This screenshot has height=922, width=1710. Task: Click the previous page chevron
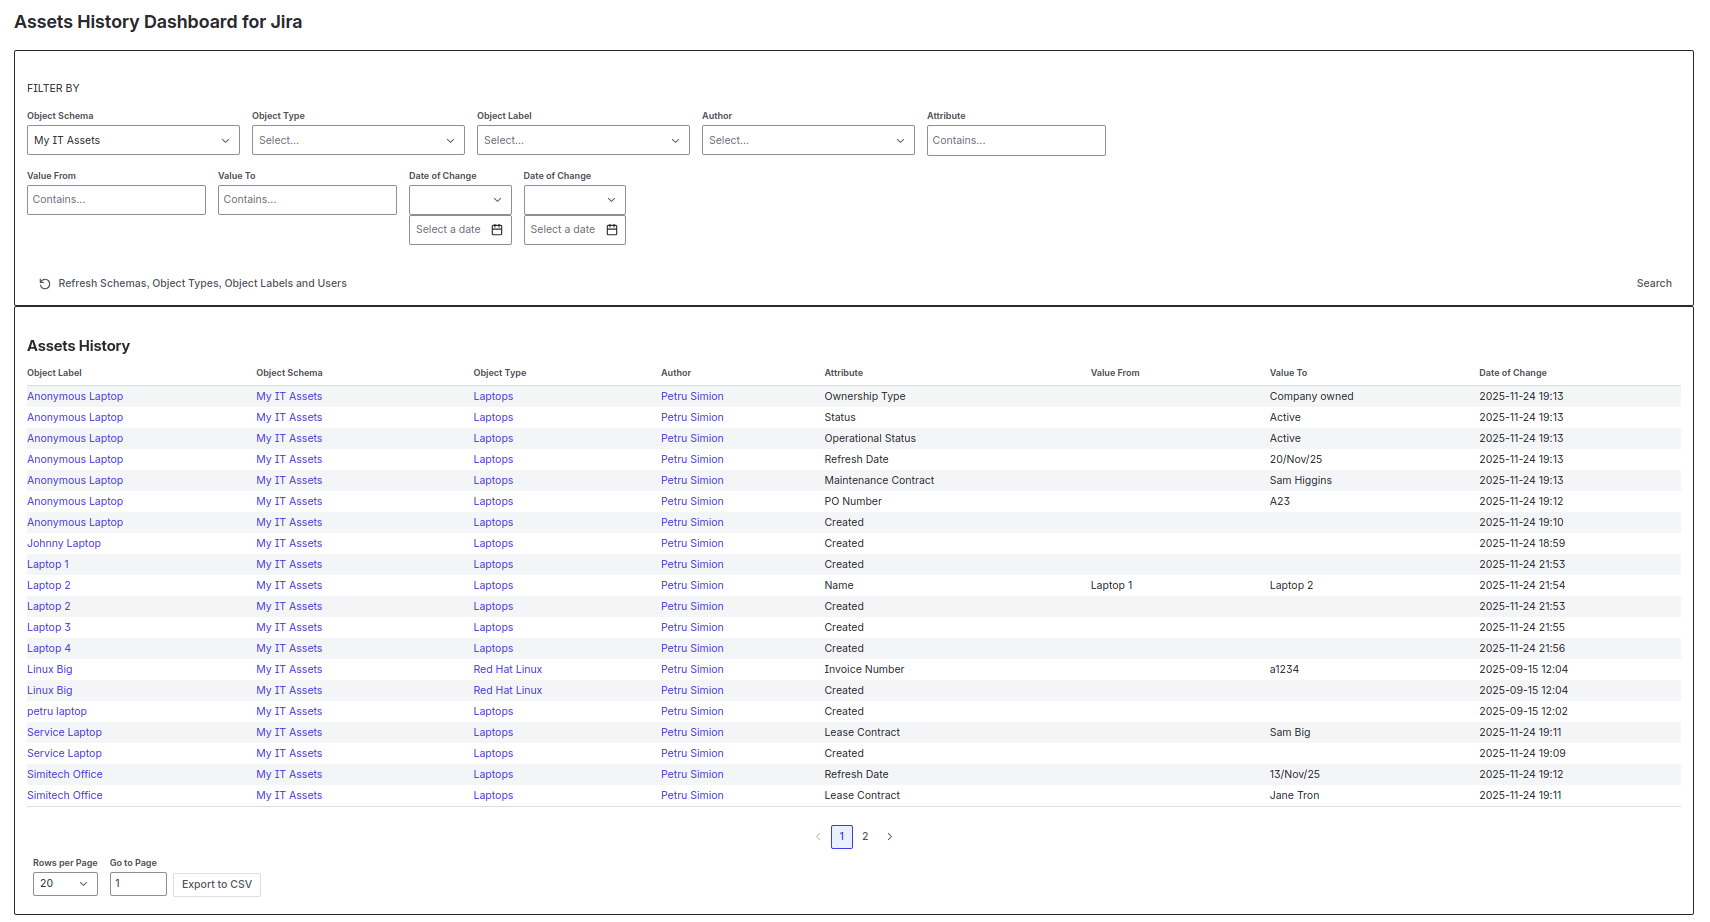coord(817,836)
